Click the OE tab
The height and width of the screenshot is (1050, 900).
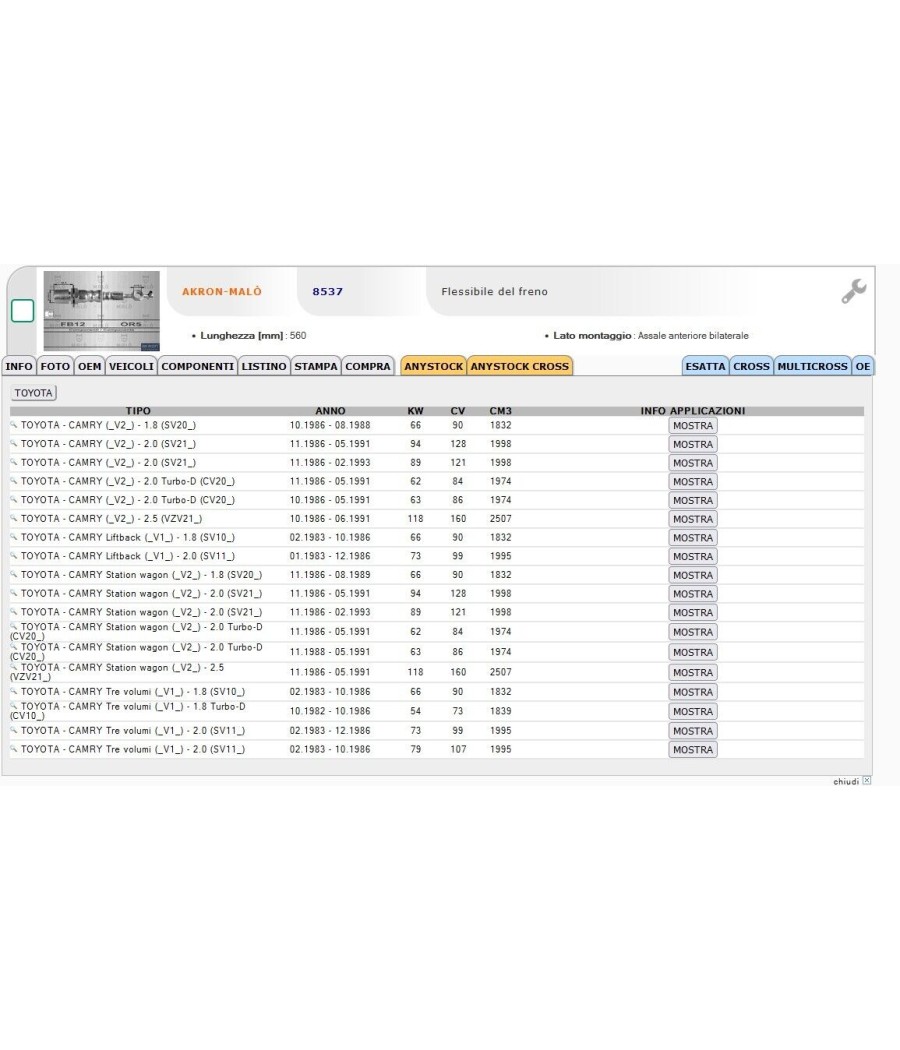pos(862,366)
